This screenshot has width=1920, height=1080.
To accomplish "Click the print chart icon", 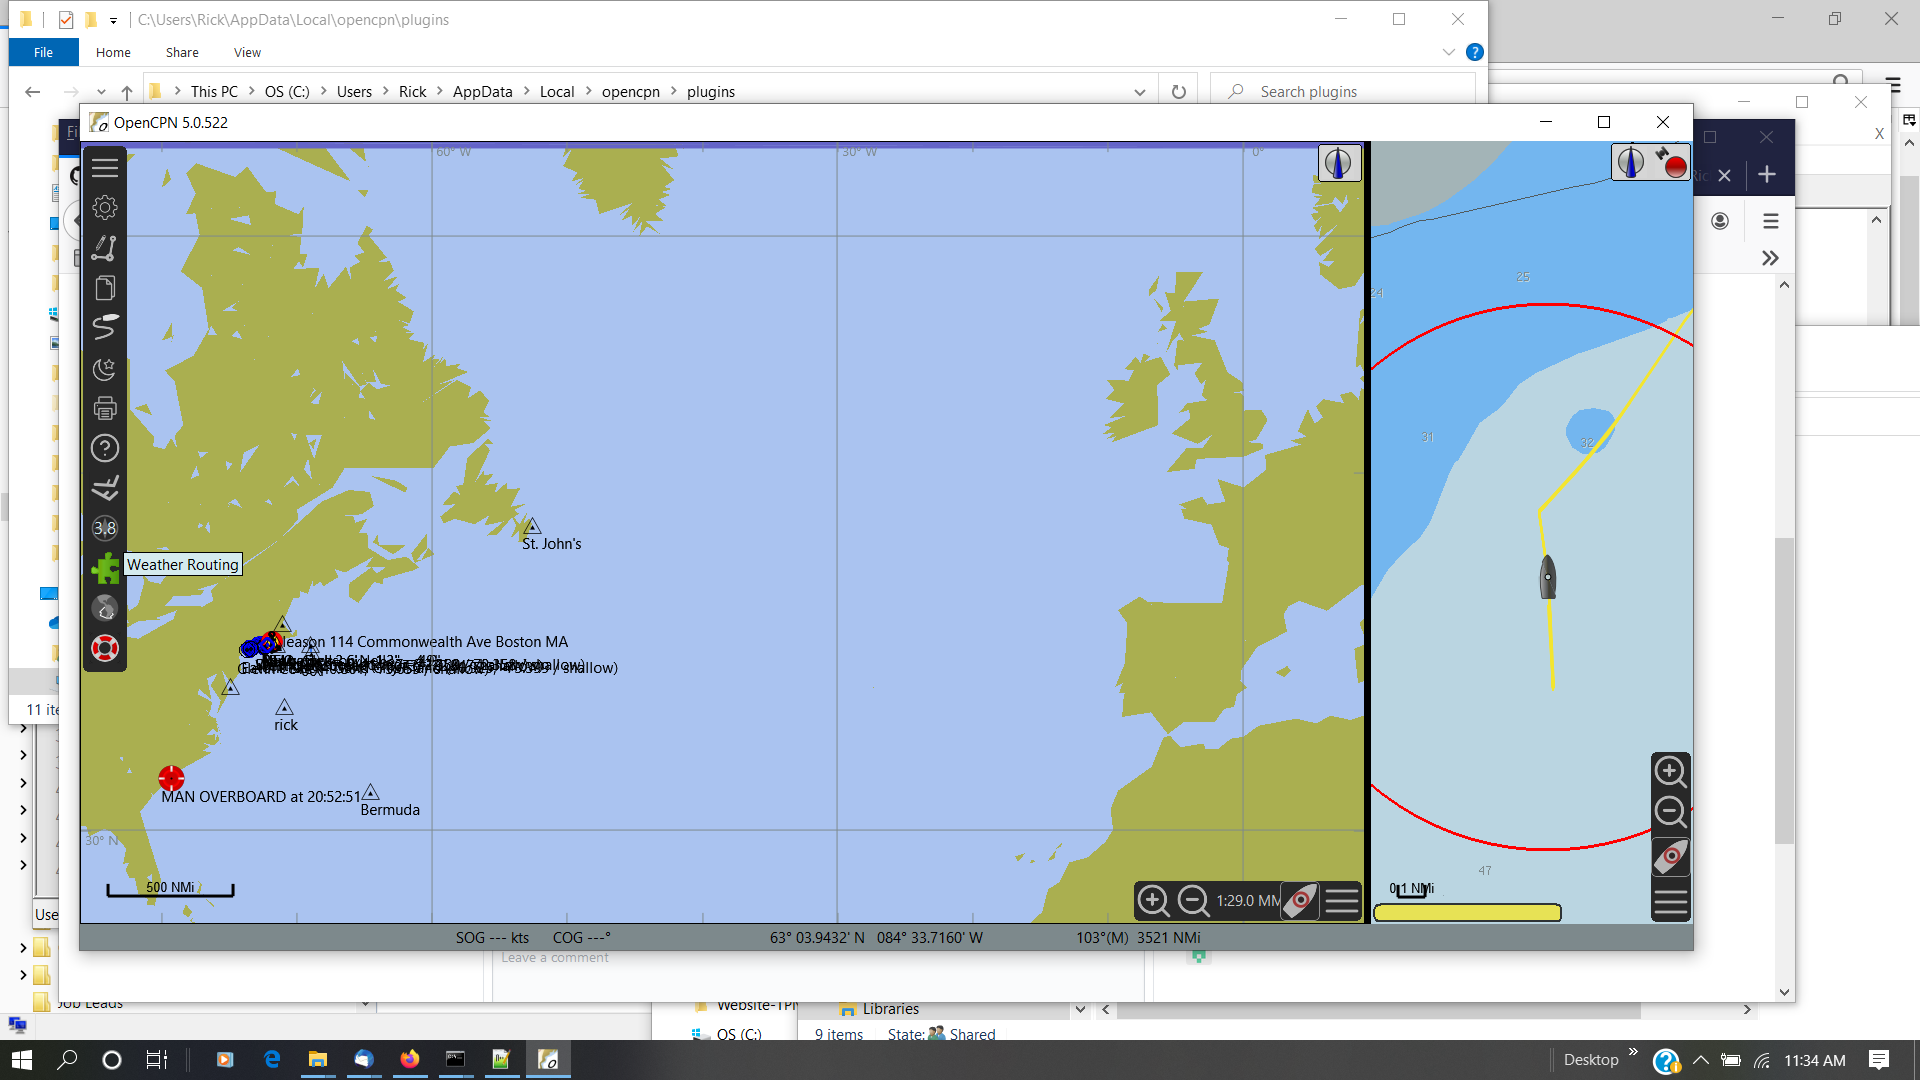I will [105, 408].
